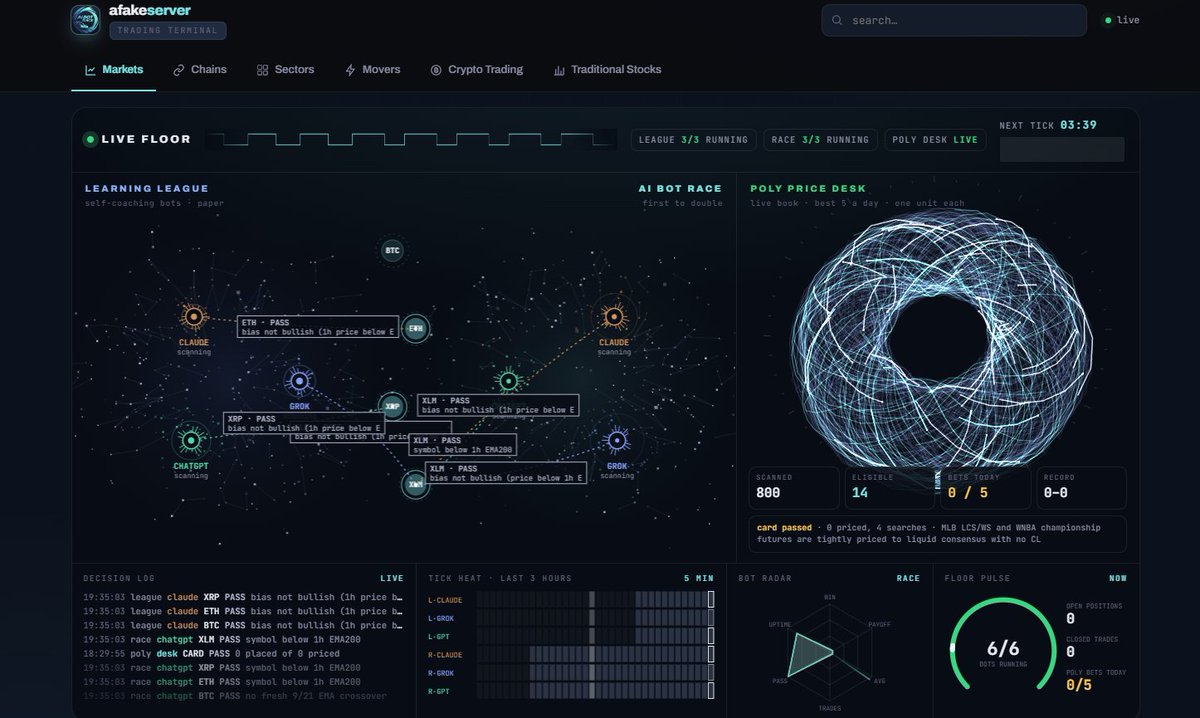Click the Floor Pulse NOW label
This screenshot has height=718, width=1200.
click(x=1117, y=578)
